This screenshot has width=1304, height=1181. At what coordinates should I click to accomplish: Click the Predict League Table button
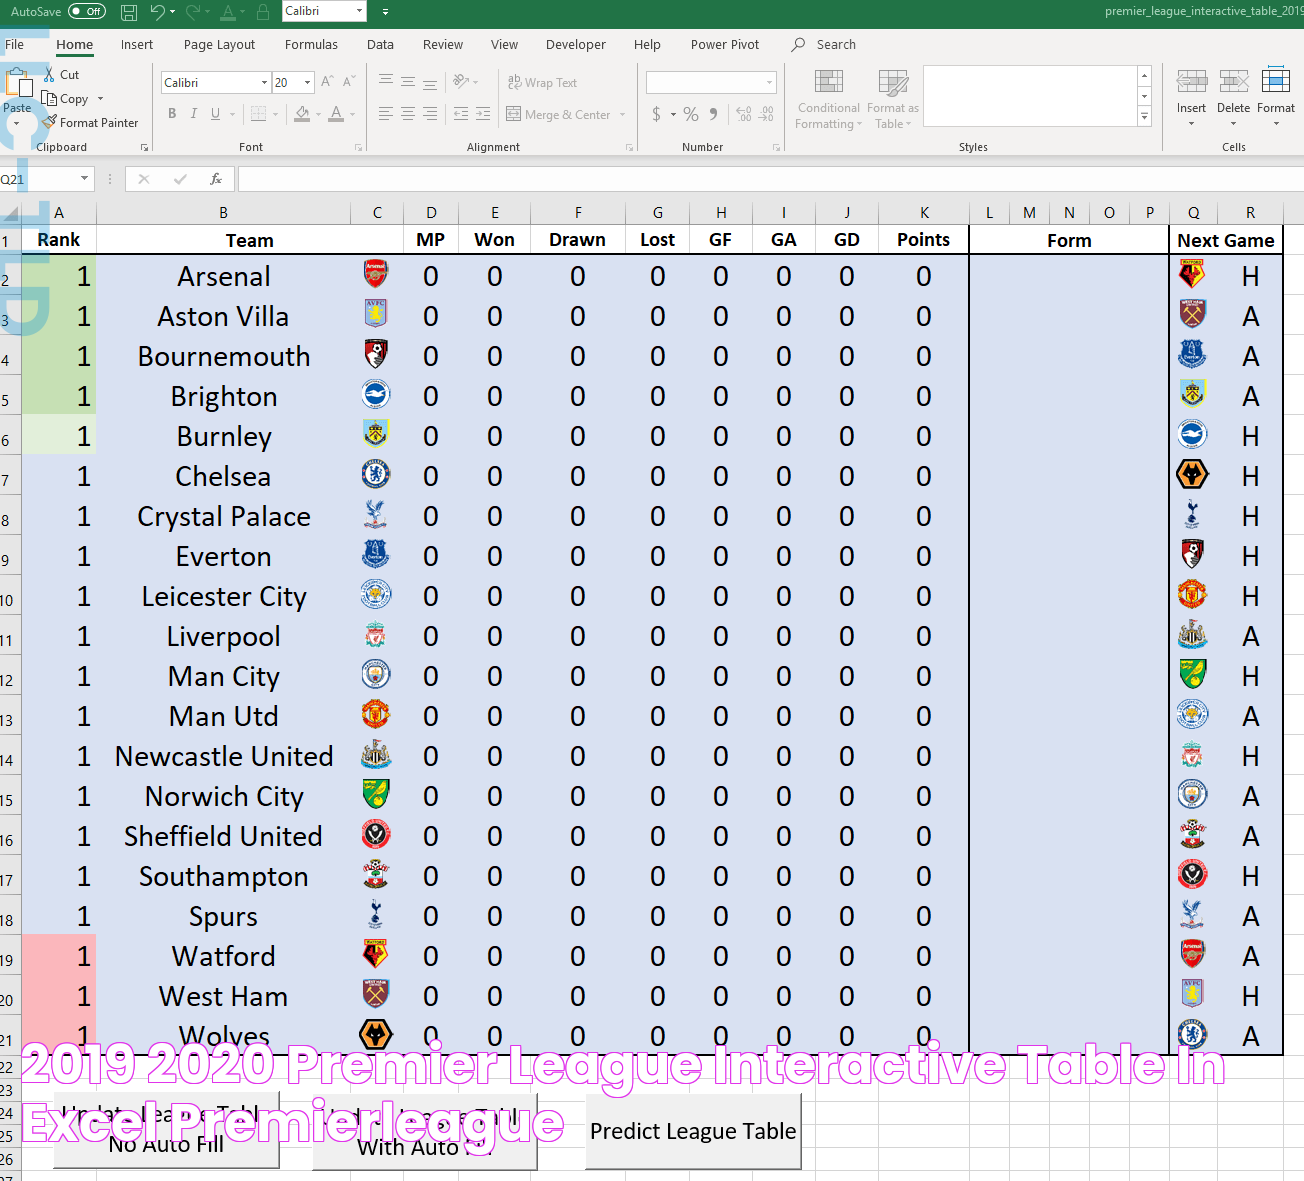693,1131
